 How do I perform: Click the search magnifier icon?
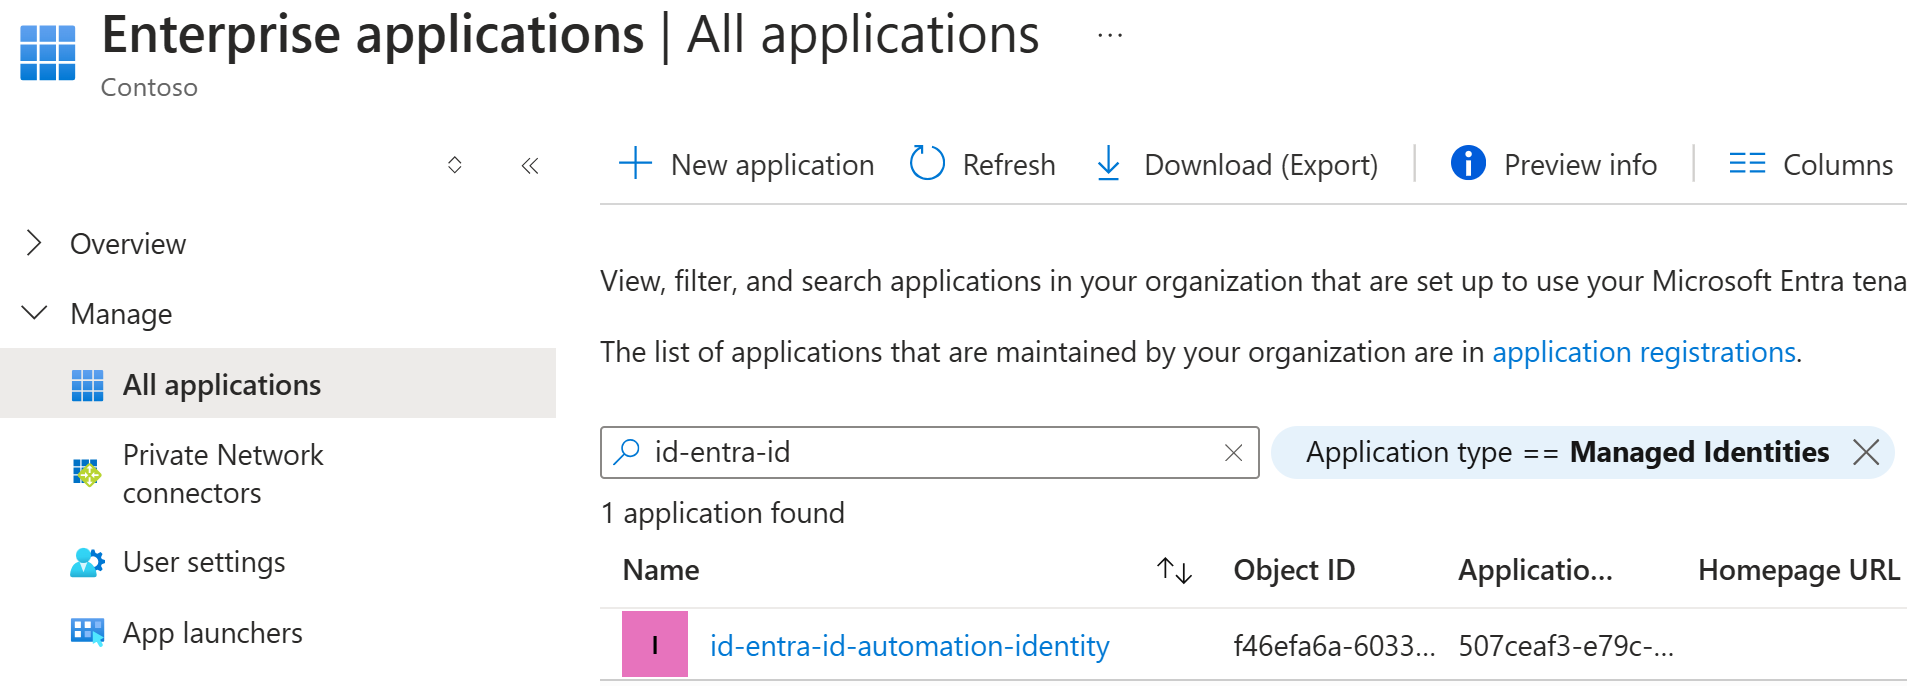(627, 452)
